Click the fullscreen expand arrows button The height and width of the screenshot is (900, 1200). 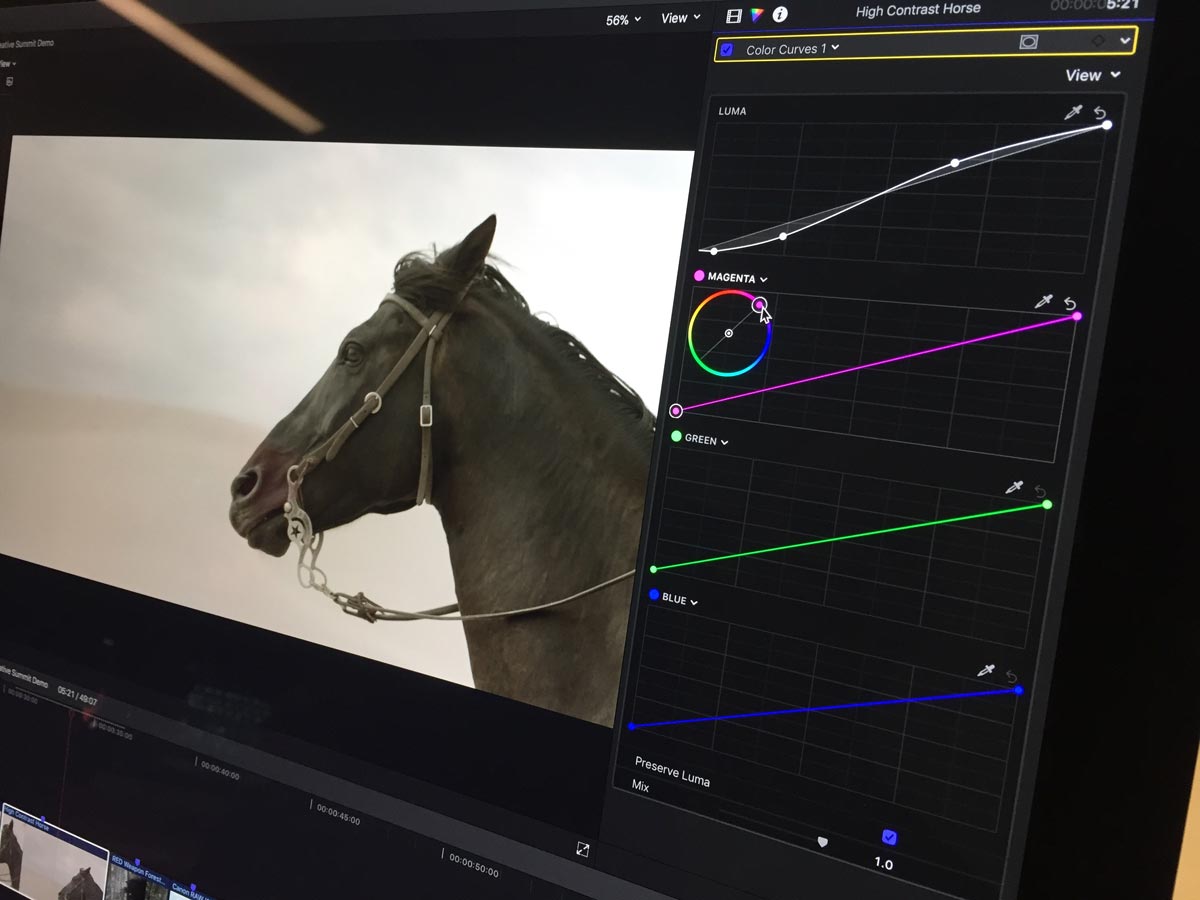click(x=583, y=848)
